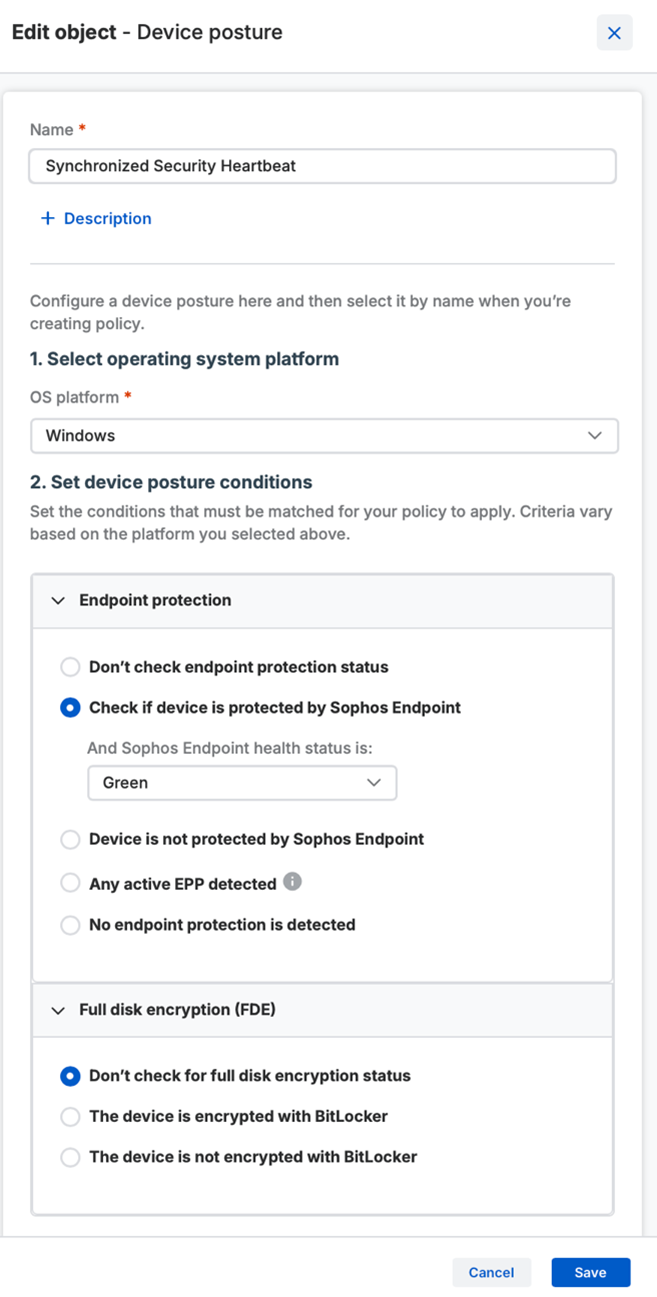Viewport: 657px width, 1297px height.
Task: Open the OS platform dropdown showing Windows
Action: (x=323, y=435)
